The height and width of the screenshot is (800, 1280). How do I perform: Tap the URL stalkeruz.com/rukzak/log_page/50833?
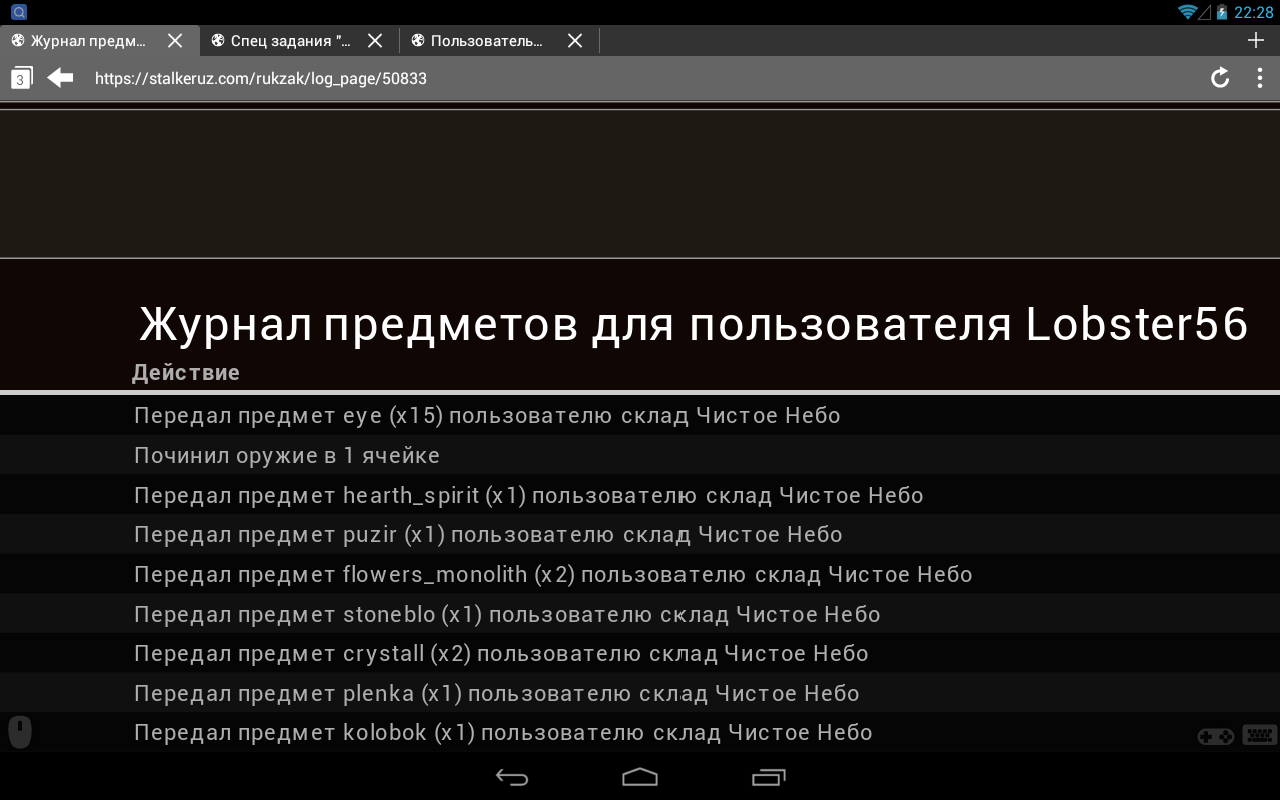(260, 78)
